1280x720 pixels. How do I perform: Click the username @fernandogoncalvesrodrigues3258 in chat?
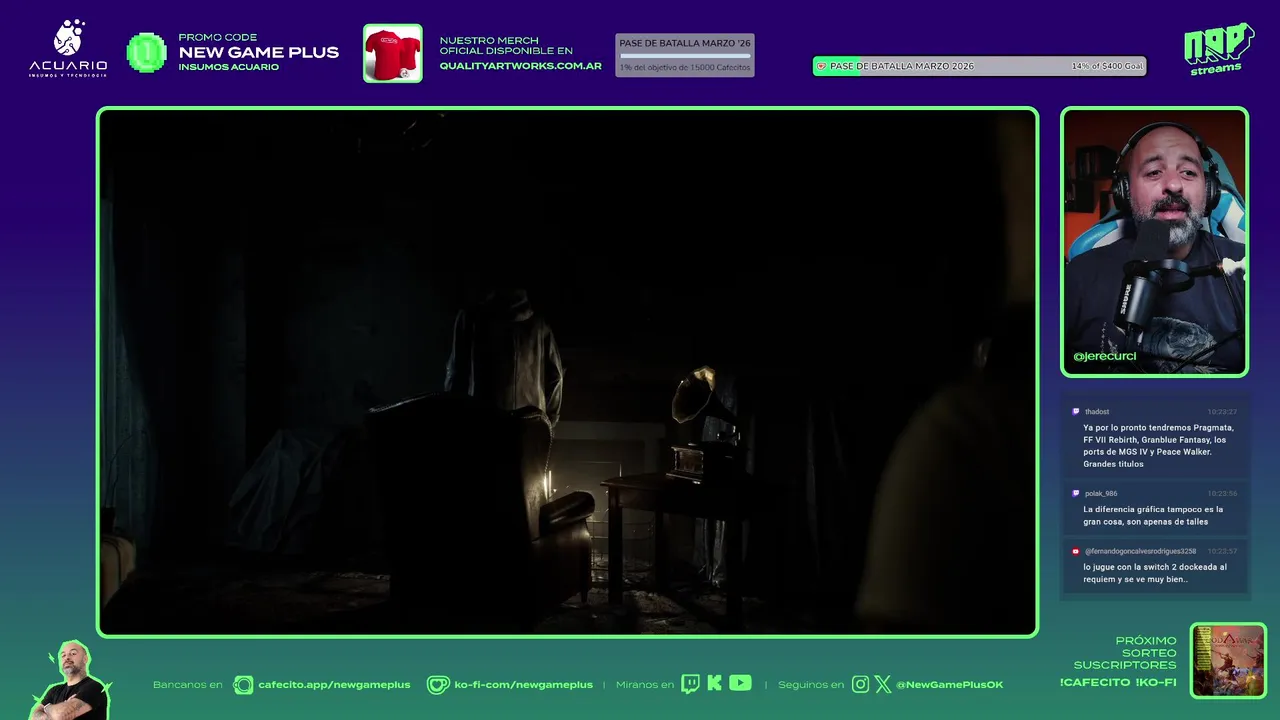click(x=1140, y=551)
